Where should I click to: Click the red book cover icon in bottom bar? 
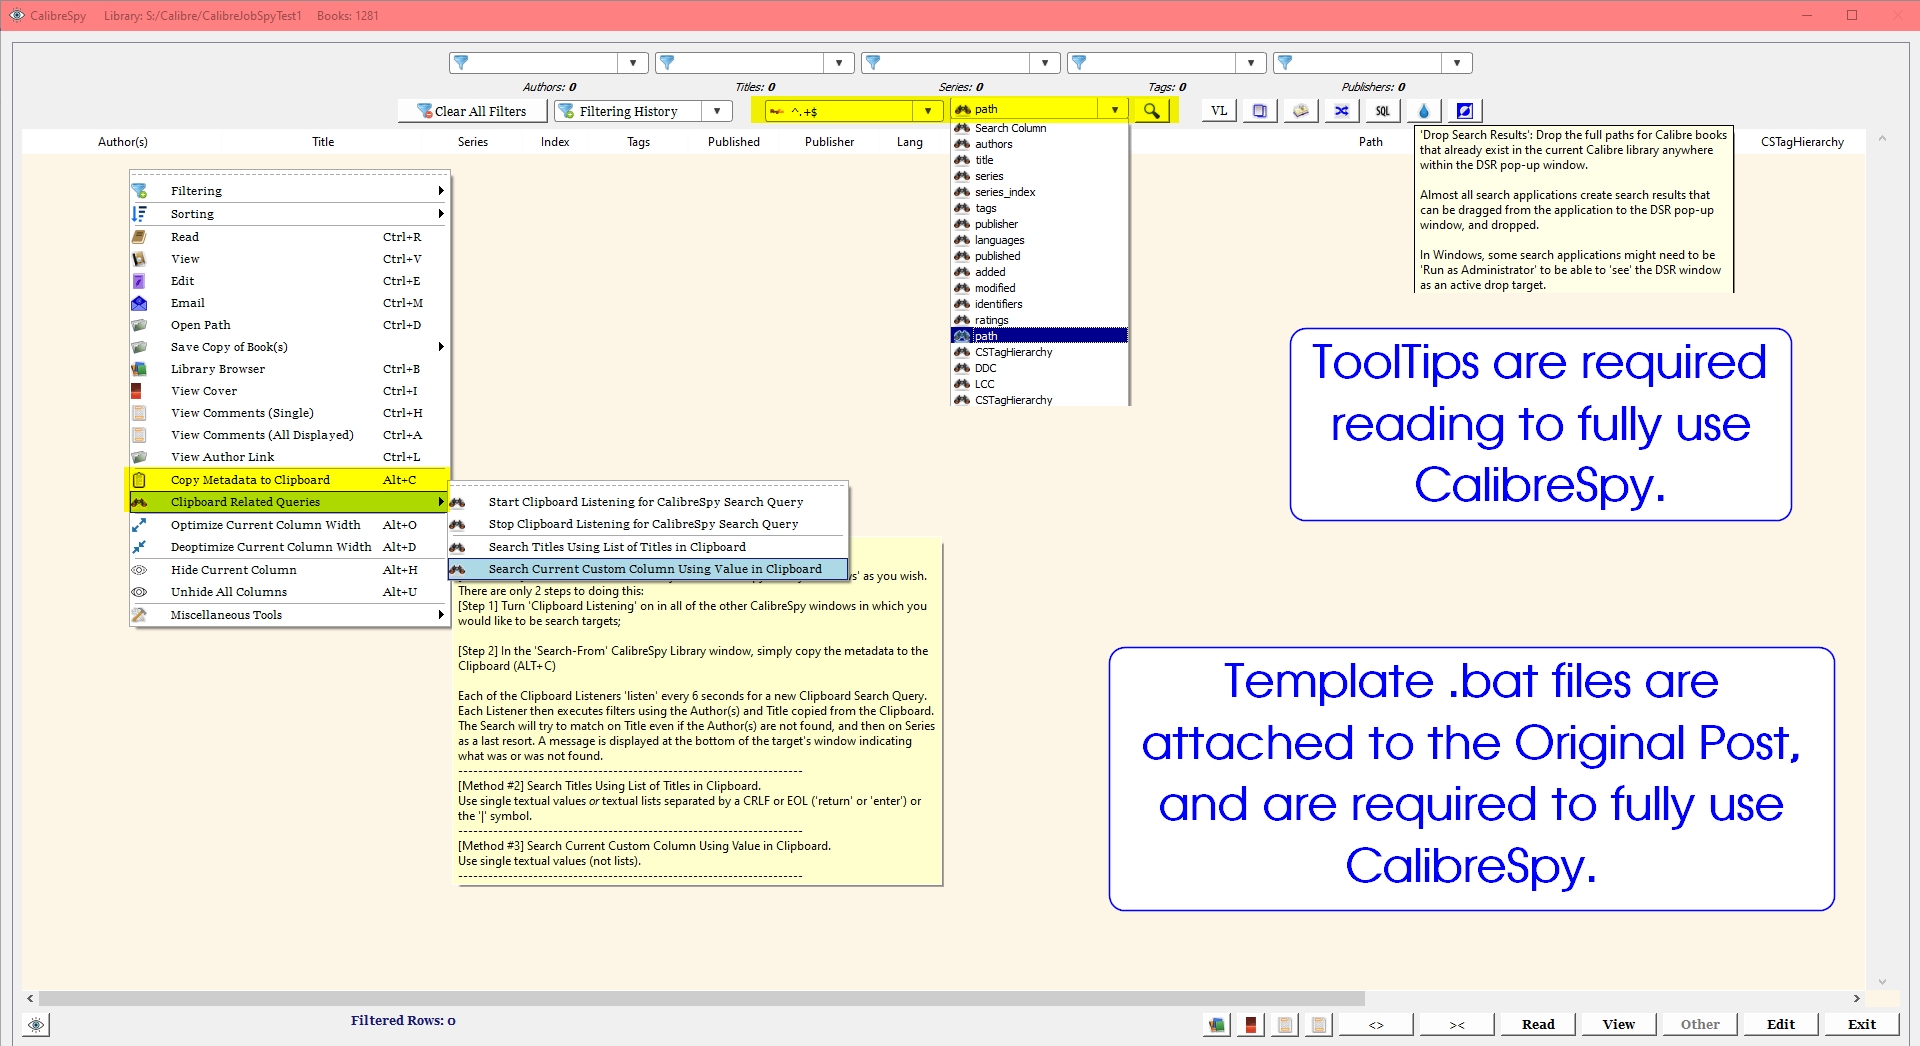(x=1251, y=1024)
